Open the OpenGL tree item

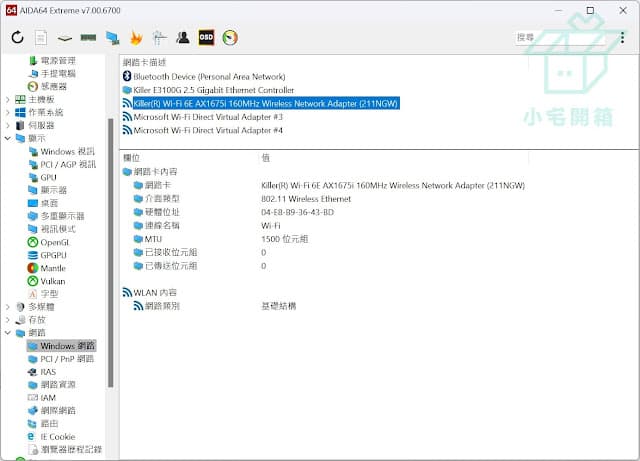click(55, 243)
